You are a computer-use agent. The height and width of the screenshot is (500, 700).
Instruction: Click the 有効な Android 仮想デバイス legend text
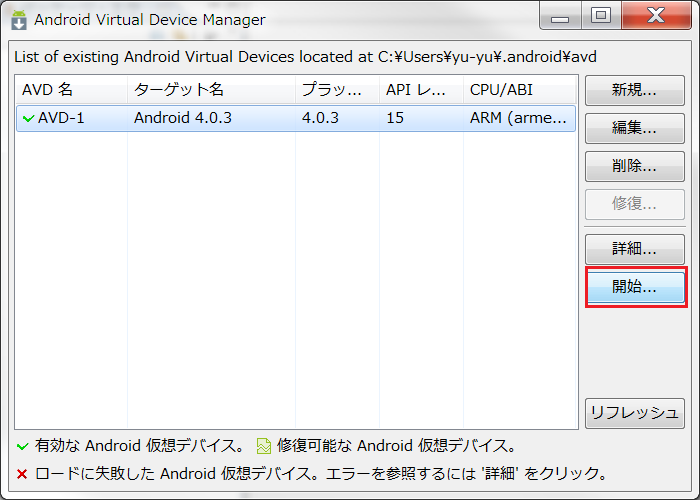[139, 446]
